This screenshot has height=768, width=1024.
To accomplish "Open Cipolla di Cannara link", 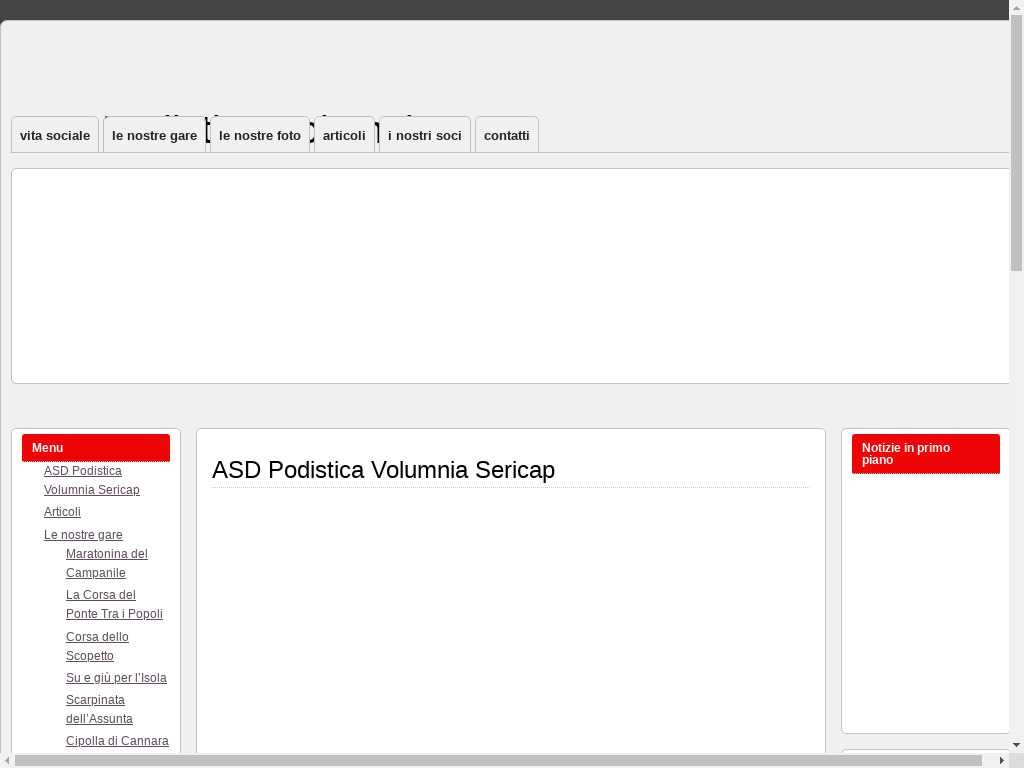I will coord(117,741).
